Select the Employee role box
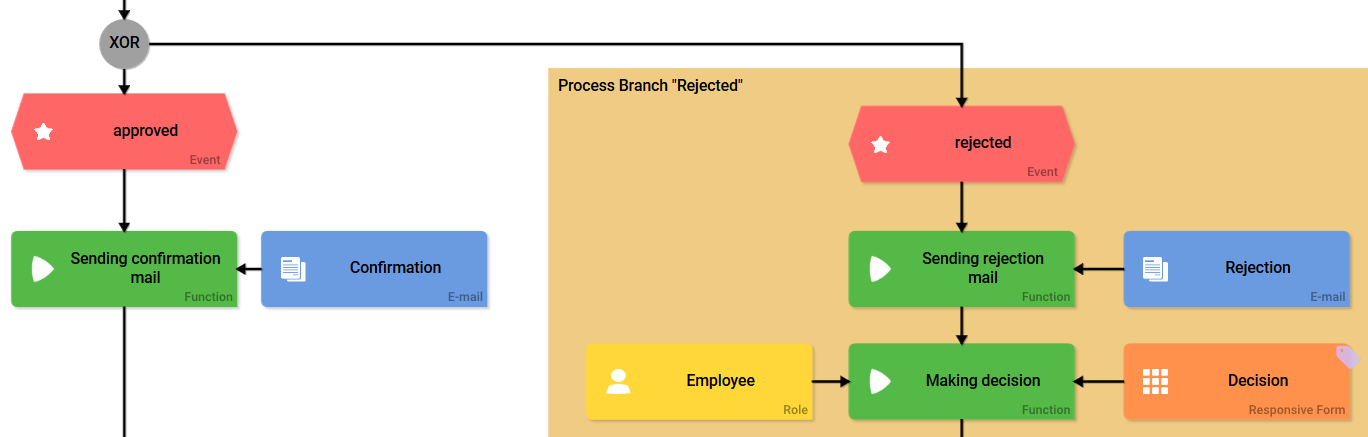 click(720, 381)
